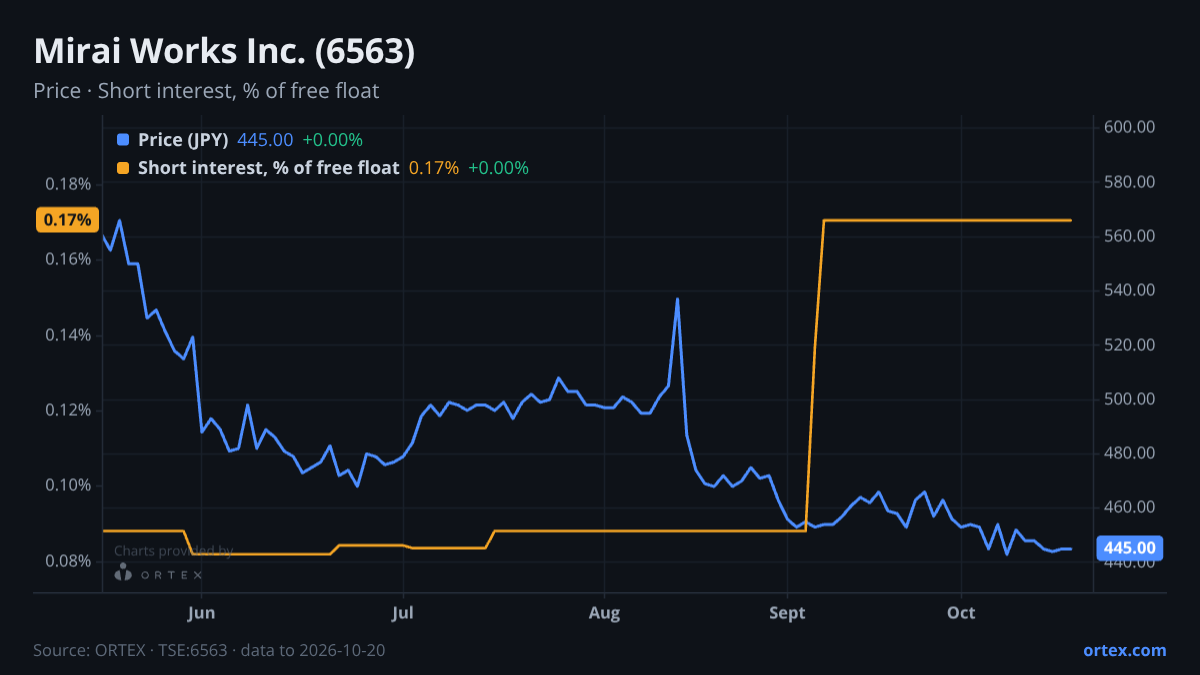Click the Sept x-axis label

[787, 612]
